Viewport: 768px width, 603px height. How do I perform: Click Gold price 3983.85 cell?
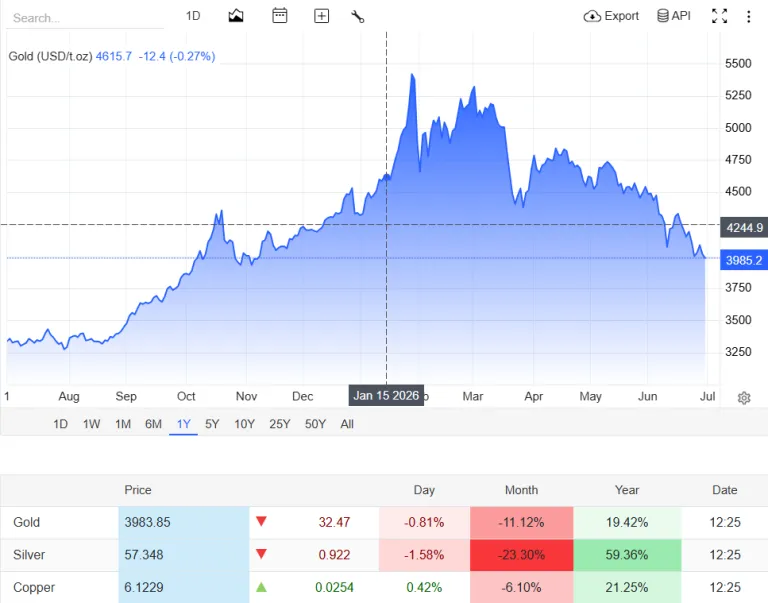(x=184, y=522)
